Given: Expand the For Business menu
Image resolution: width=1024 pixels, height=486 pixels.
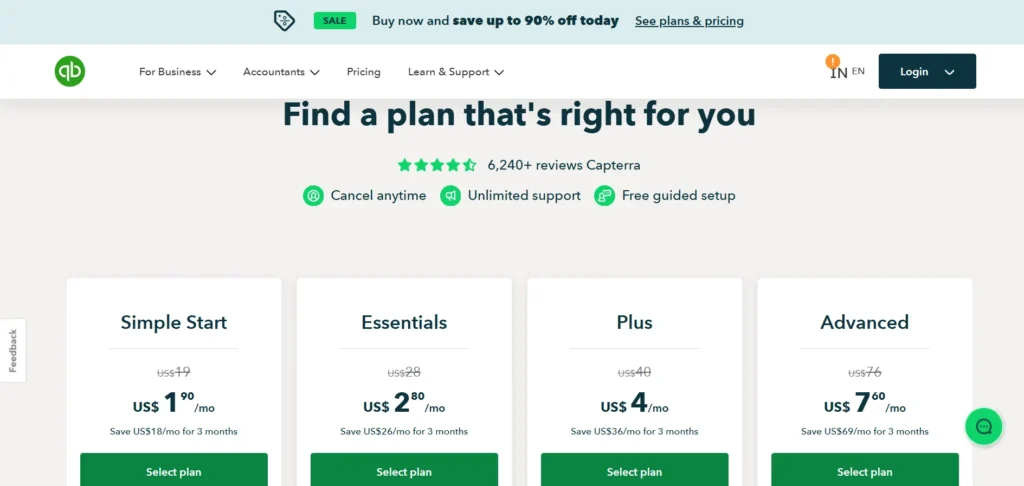Looking at the screenshot, I should pyautogui.click(x=178, y=72).
